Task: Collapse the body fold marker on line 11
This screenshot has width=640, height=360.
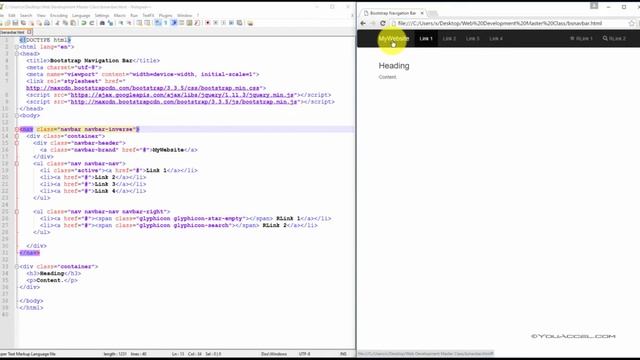Action: 17,116
